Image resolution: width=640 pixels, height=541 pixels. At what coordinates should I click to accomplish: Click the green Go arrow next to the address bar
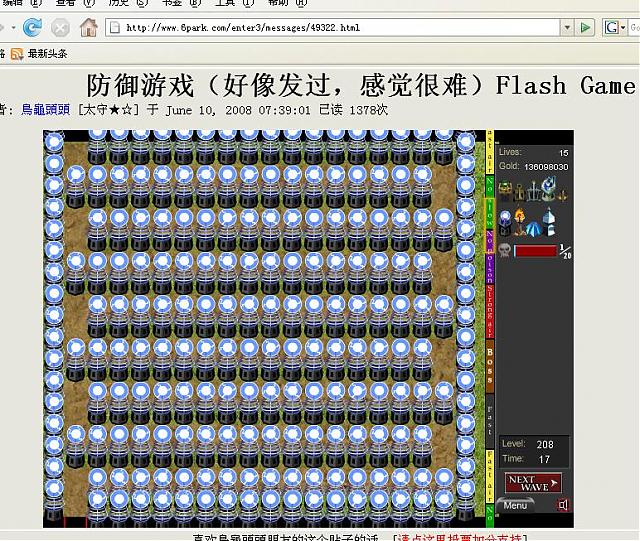[587, 28]
